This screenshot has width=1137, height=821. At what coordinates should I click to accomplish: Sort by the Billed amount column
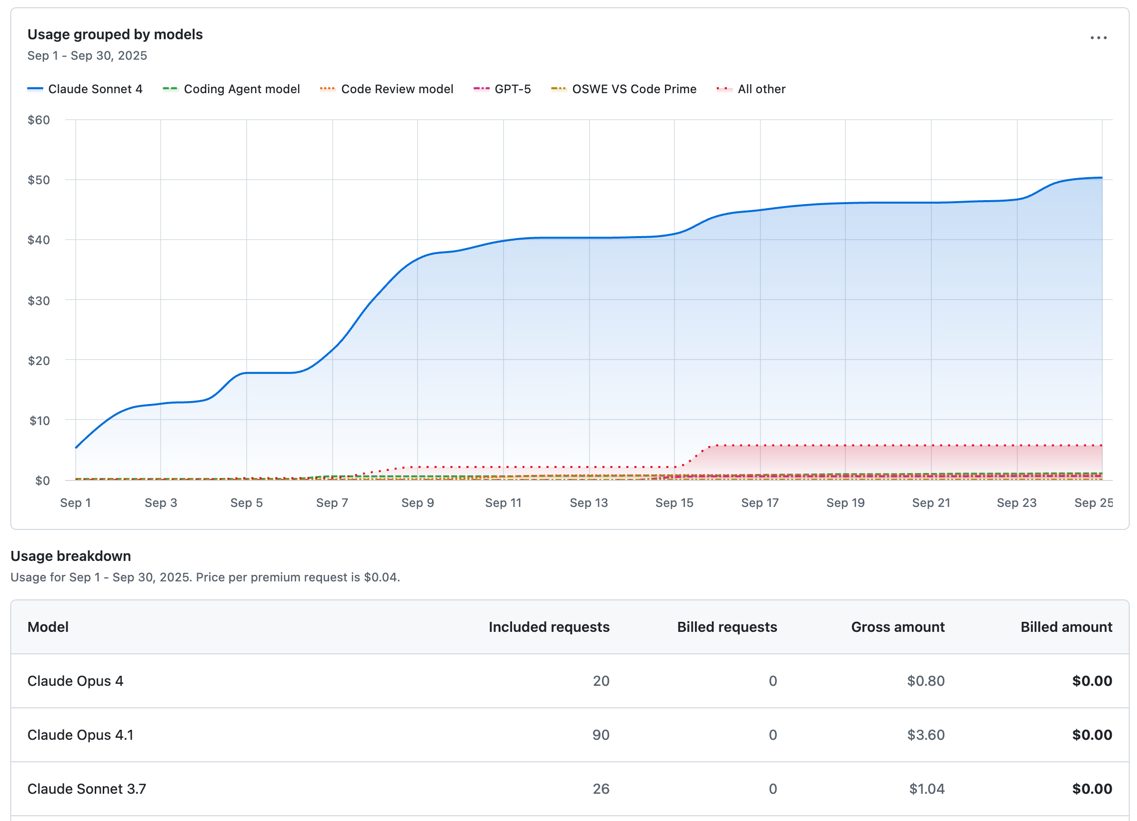point(1066,627)
